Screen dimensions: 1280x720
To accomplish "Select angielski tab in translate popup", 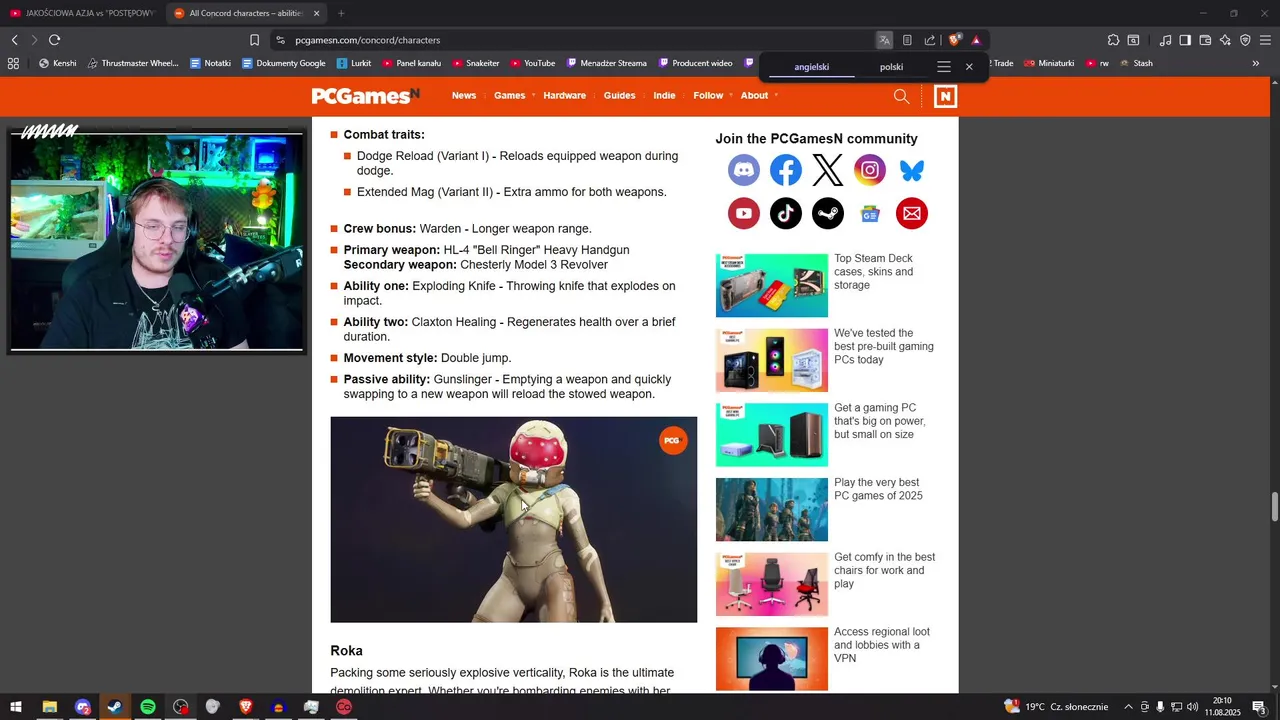I will click(812, 67).
